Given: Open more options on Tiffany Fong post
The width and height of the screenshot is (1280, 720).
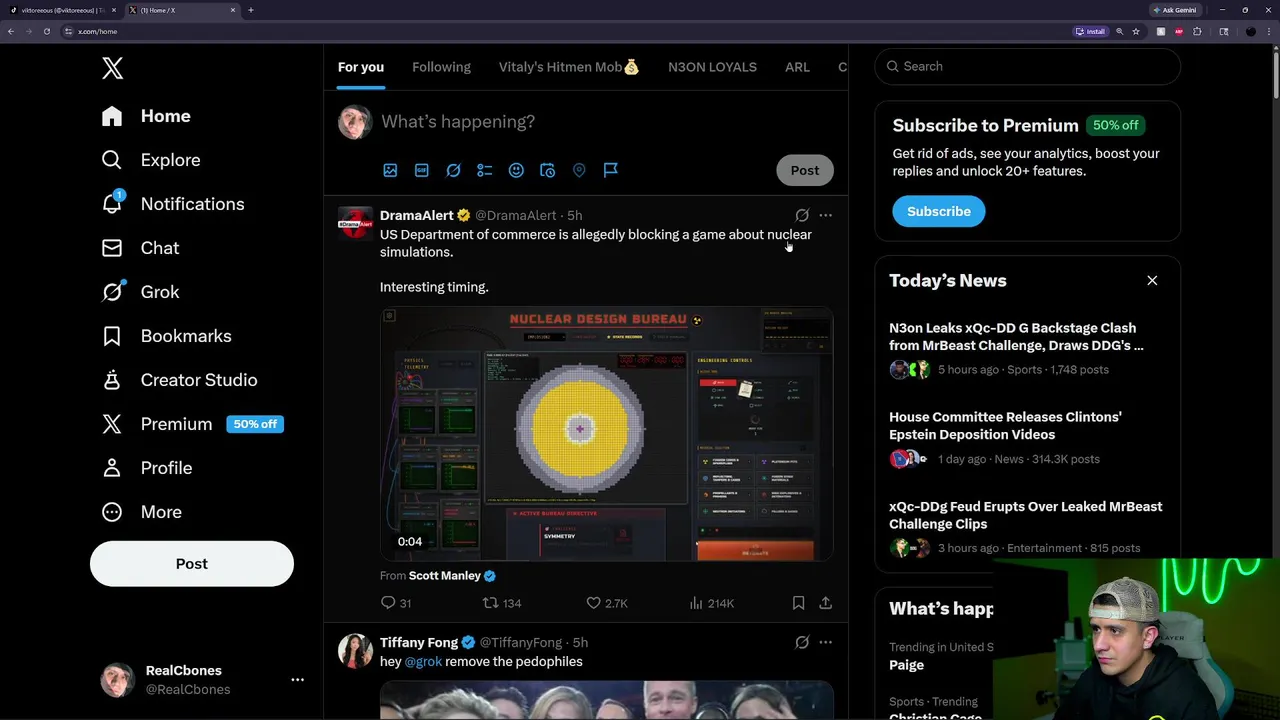Looking at the screenshot, I should coord(825,642).
